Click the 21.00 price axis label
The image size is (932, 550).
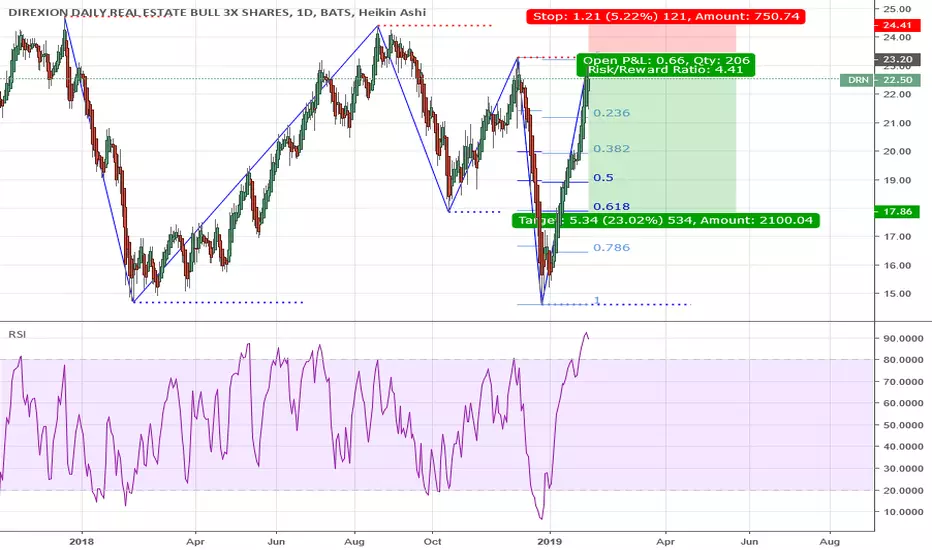click(x=897, y=123)
